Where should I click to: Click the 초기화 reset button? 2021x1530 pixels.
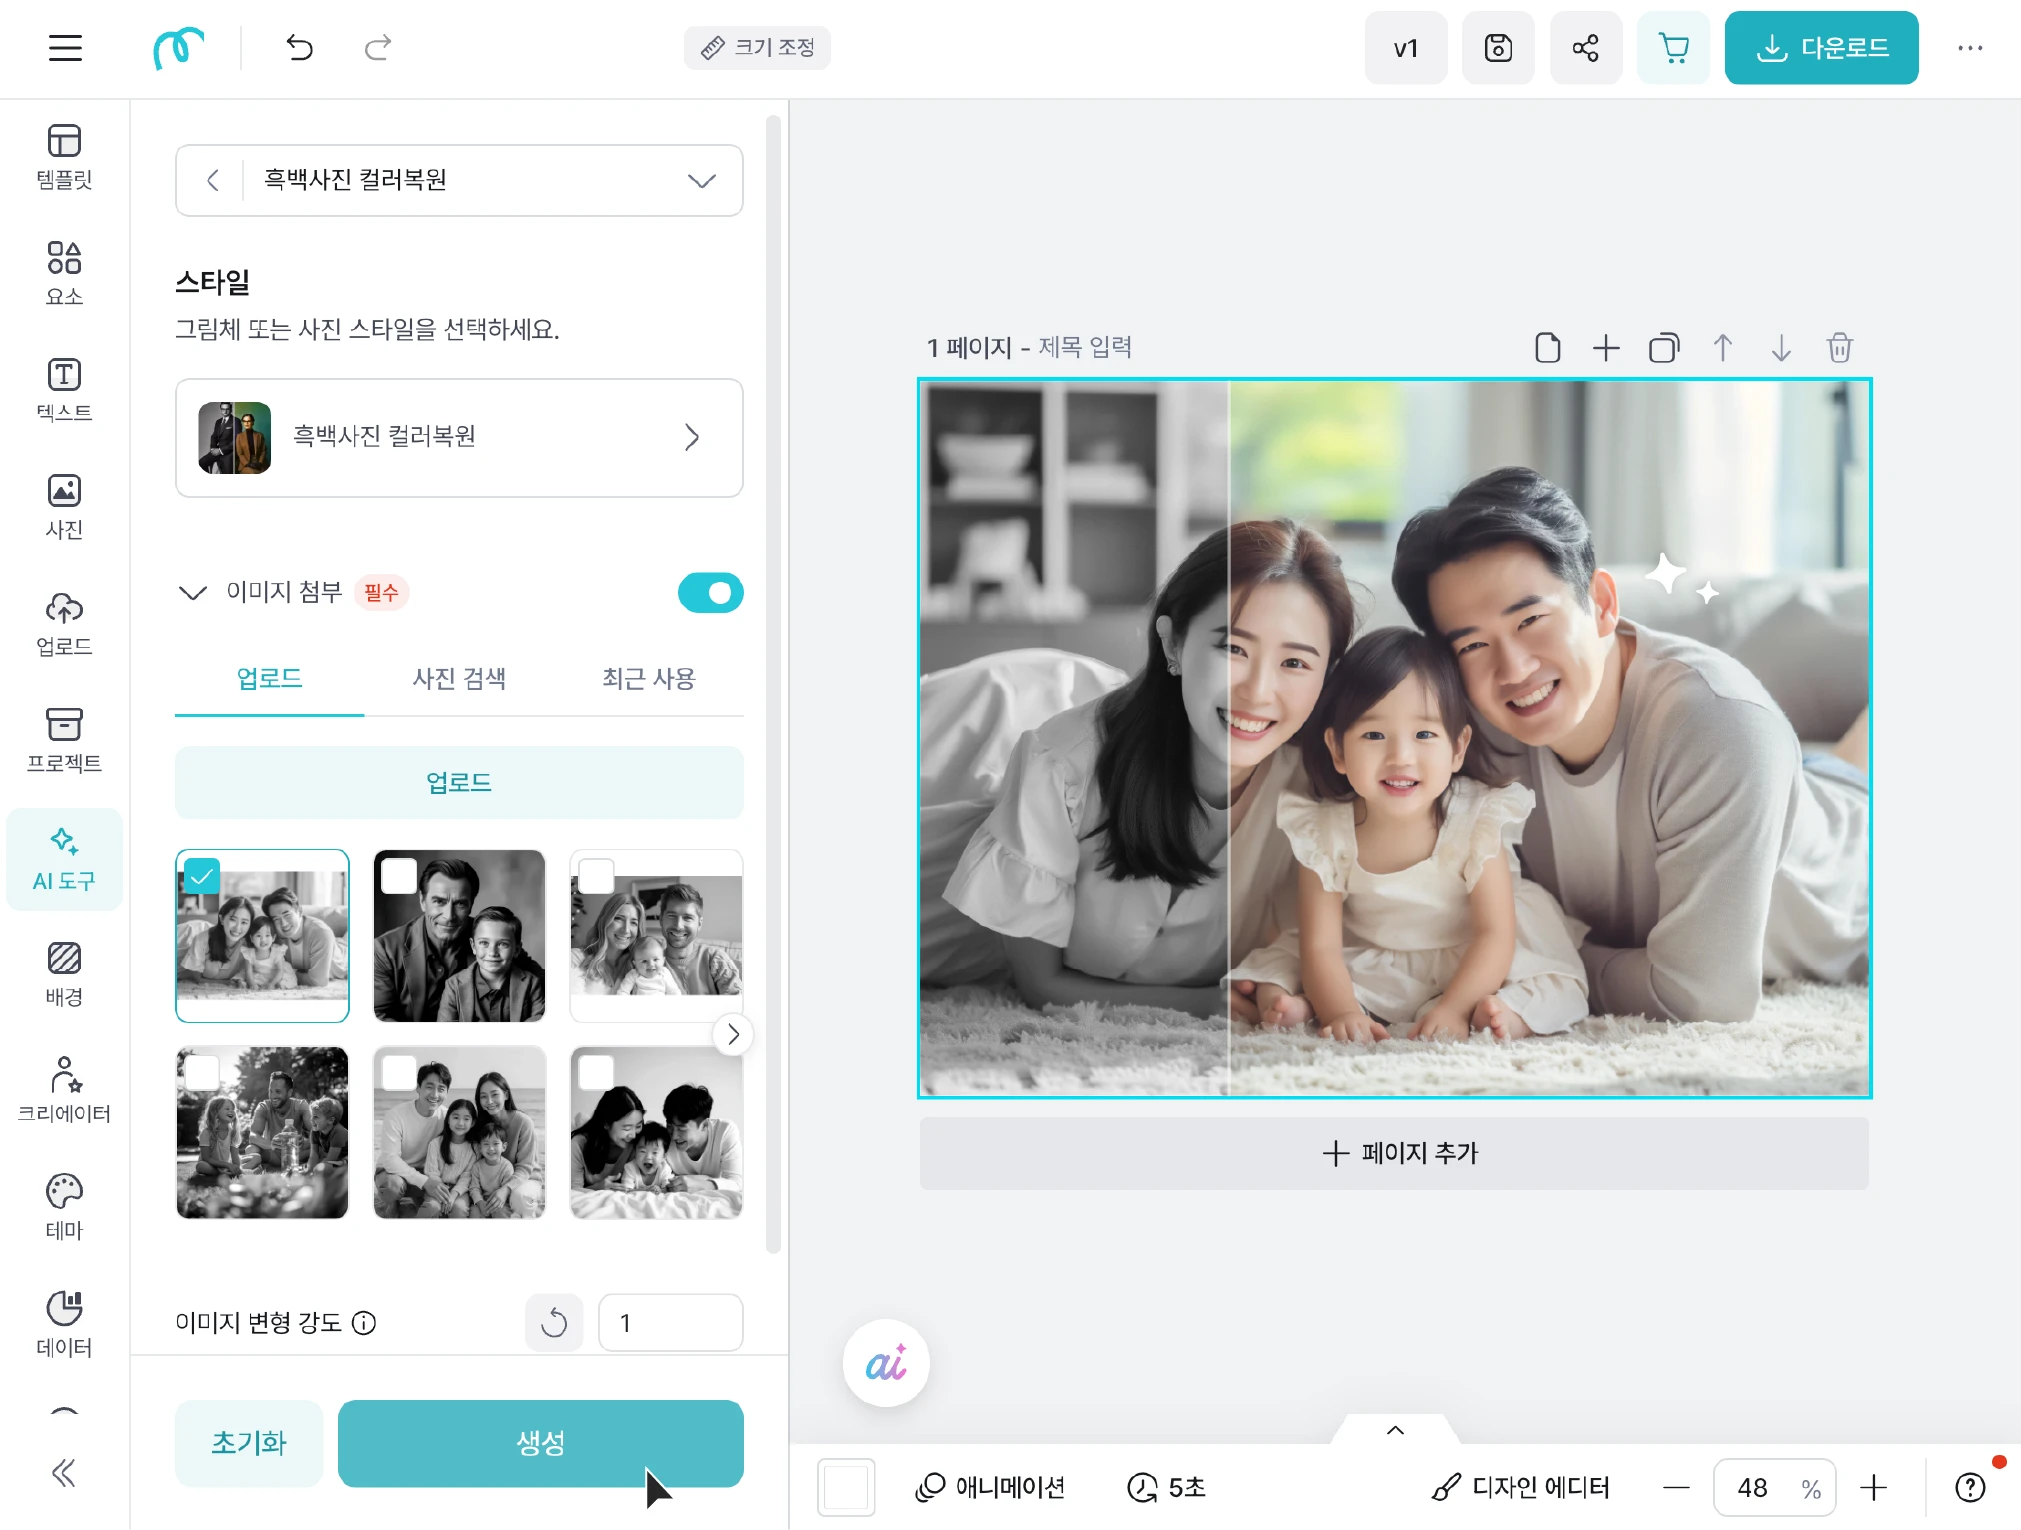coord(249,1443)
